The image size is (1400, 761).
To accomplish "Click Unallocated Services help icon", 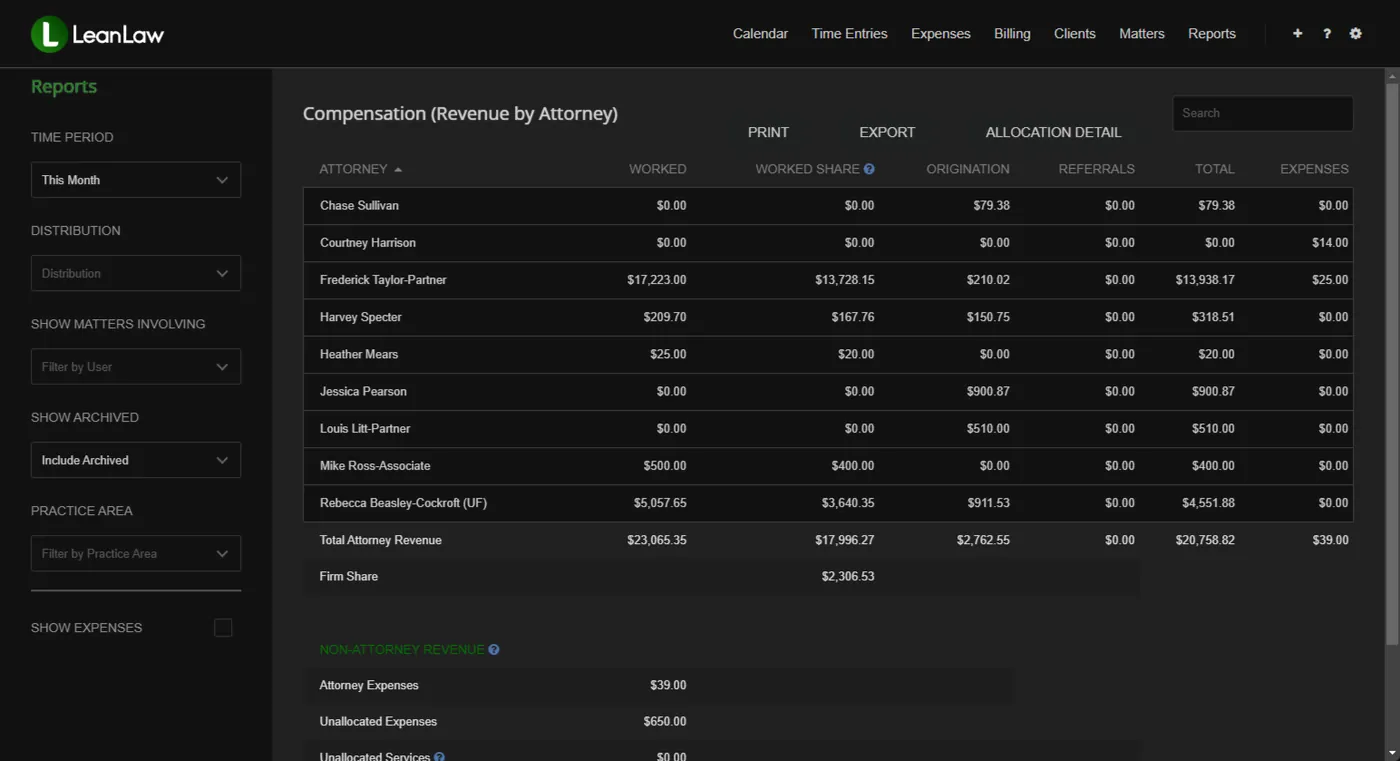I will (440, 757).
